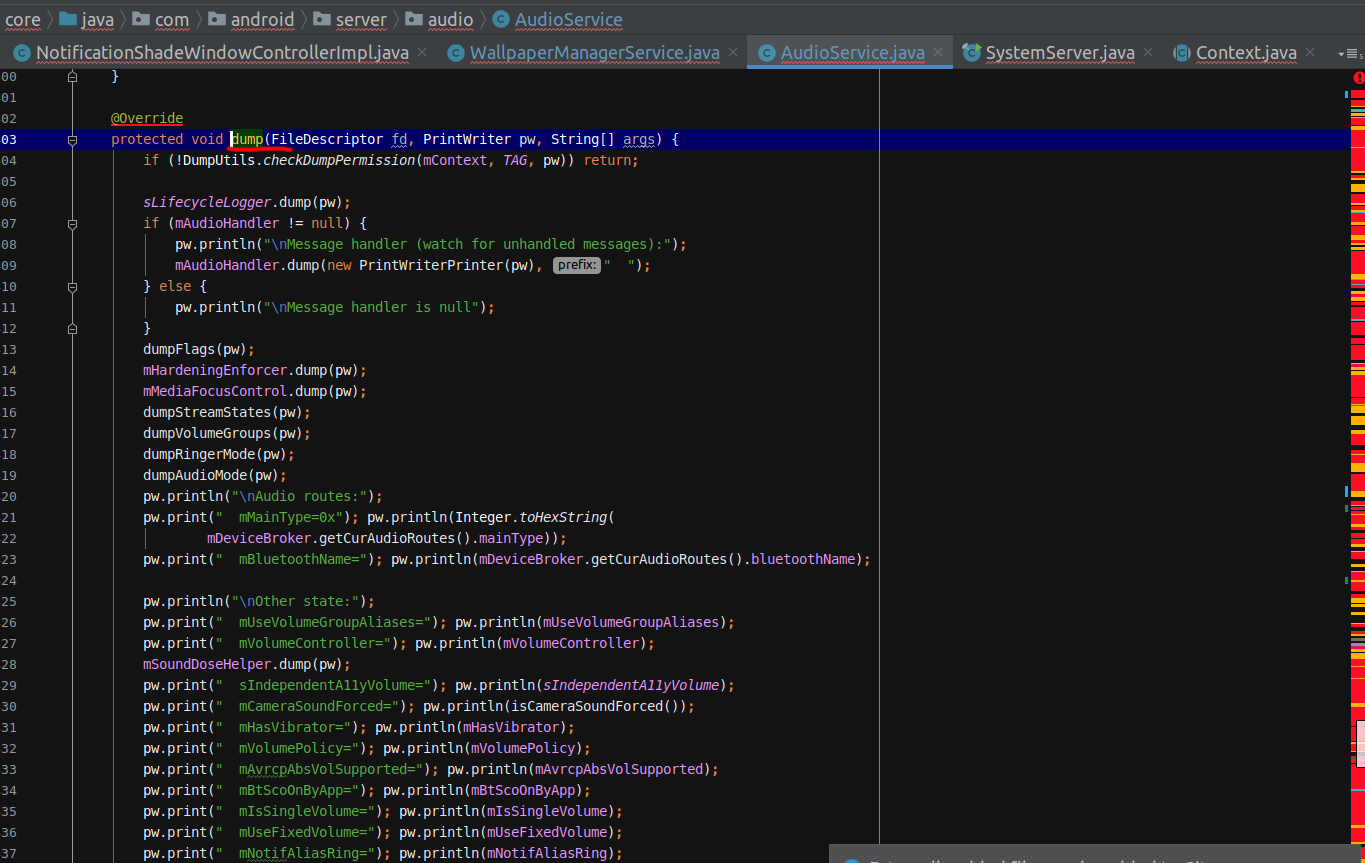Click mSoundDoseHelper on line 28
1365x863 pixels.
(x=207, y=664)
